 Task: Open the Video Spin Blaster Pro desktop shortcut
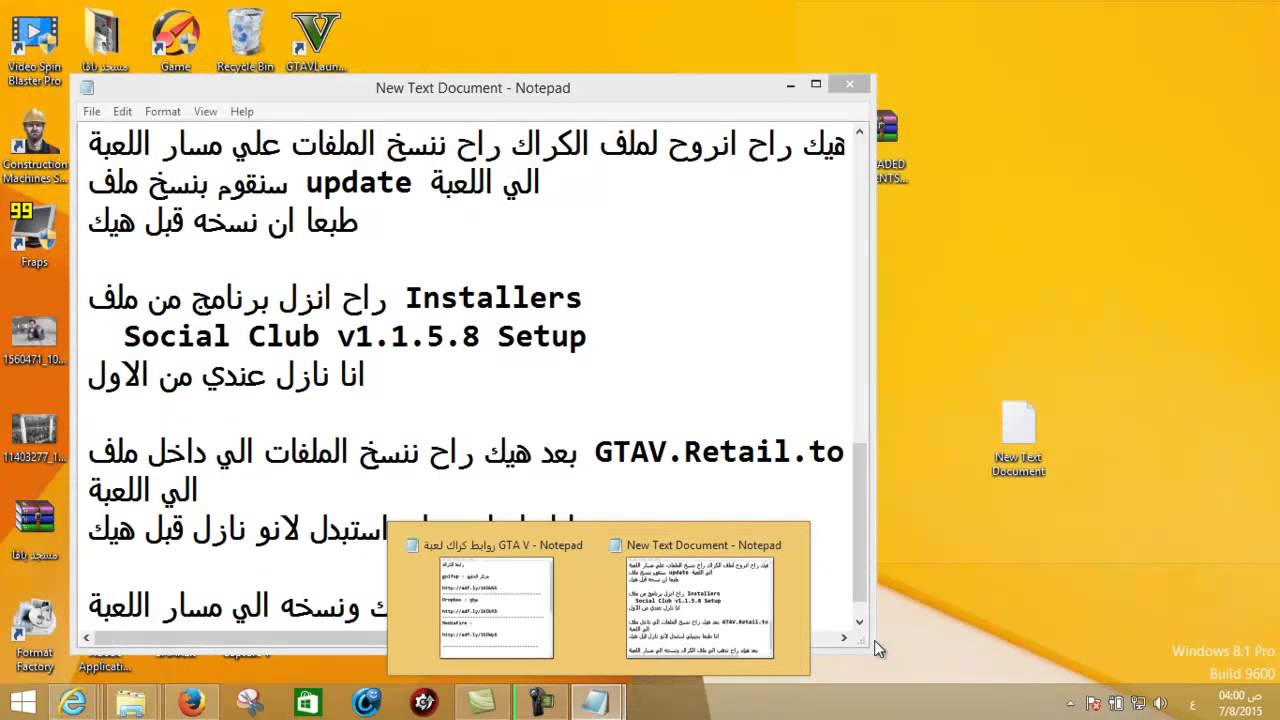[34, 47]
